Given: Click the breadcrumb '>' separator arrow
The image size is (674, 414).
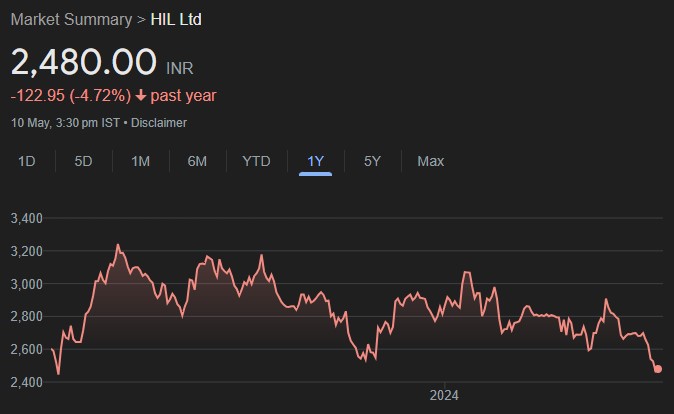Looking at the screenshot, I should (x=141, y=20).
